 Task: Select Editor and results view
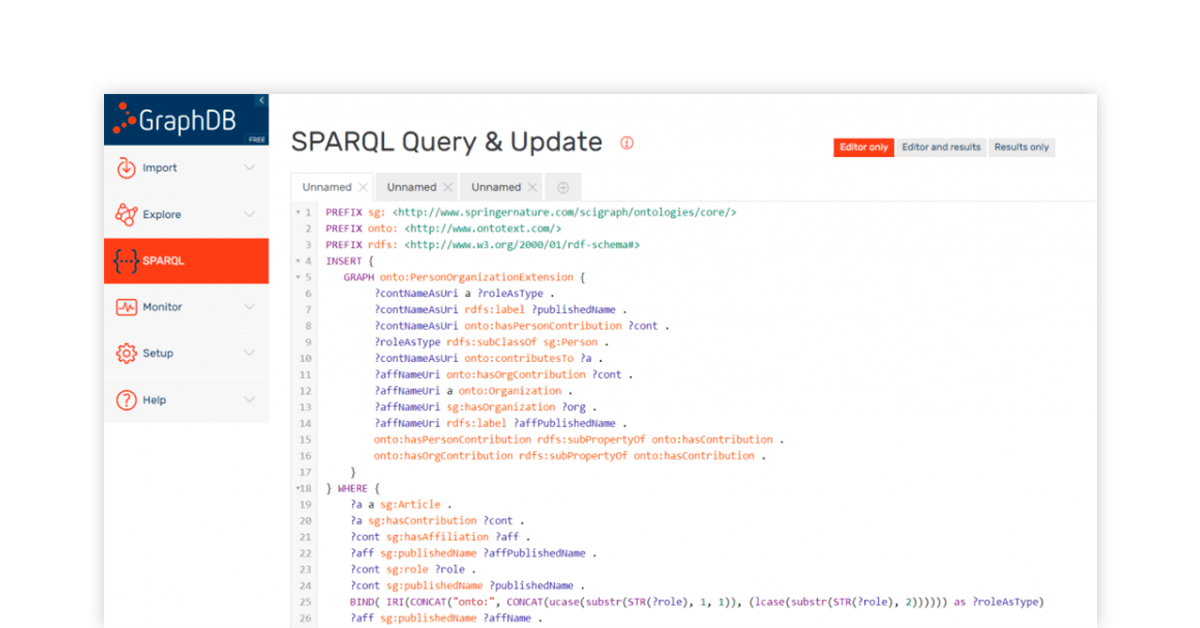click(x=941, y=147)
